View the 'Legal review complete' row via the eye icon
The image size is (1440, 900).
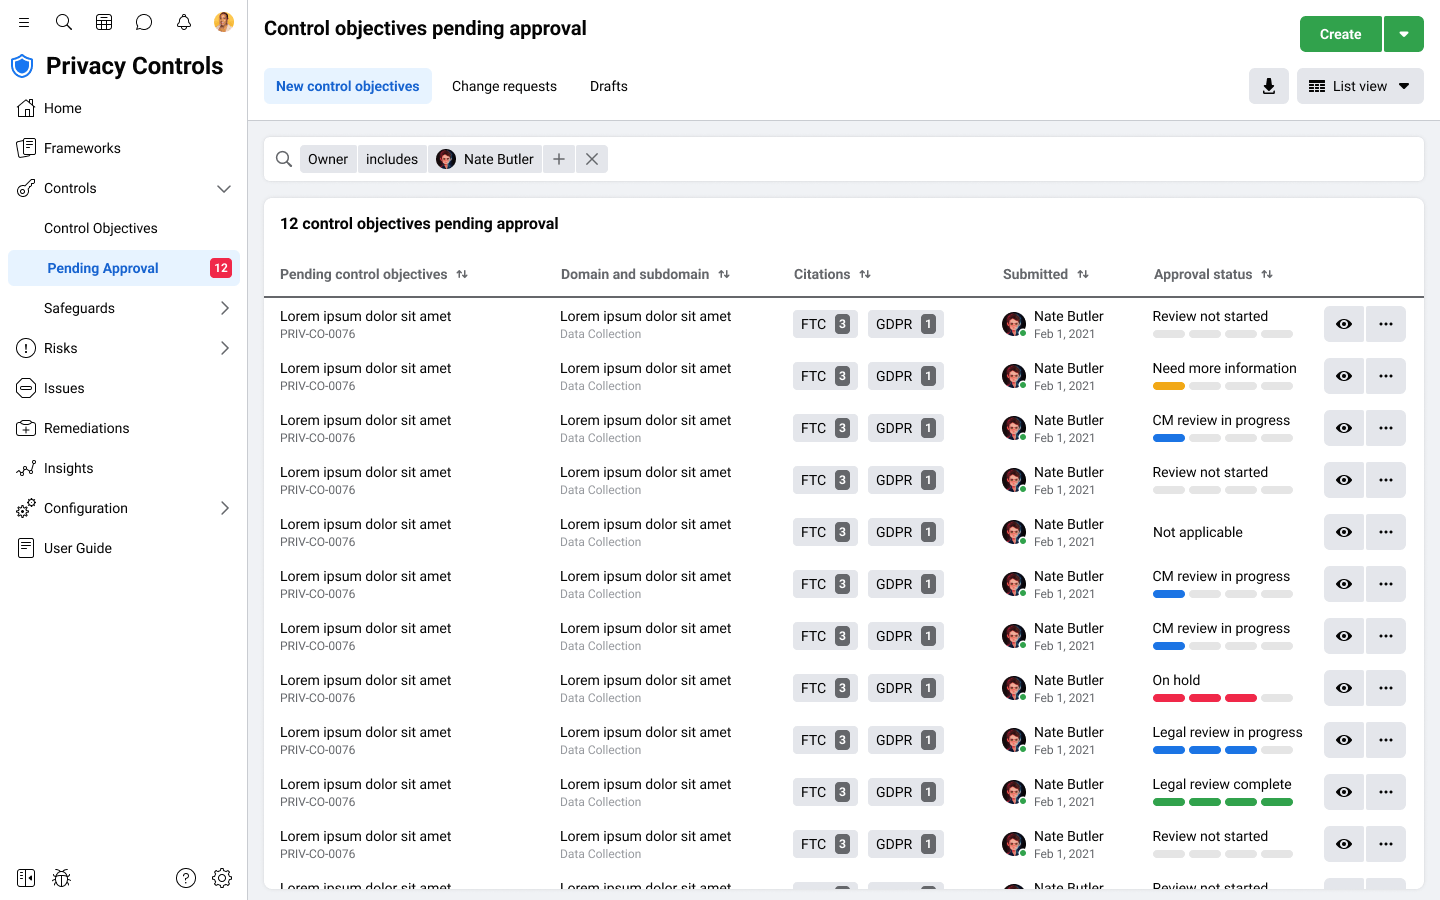click(x=1343, y=792)
